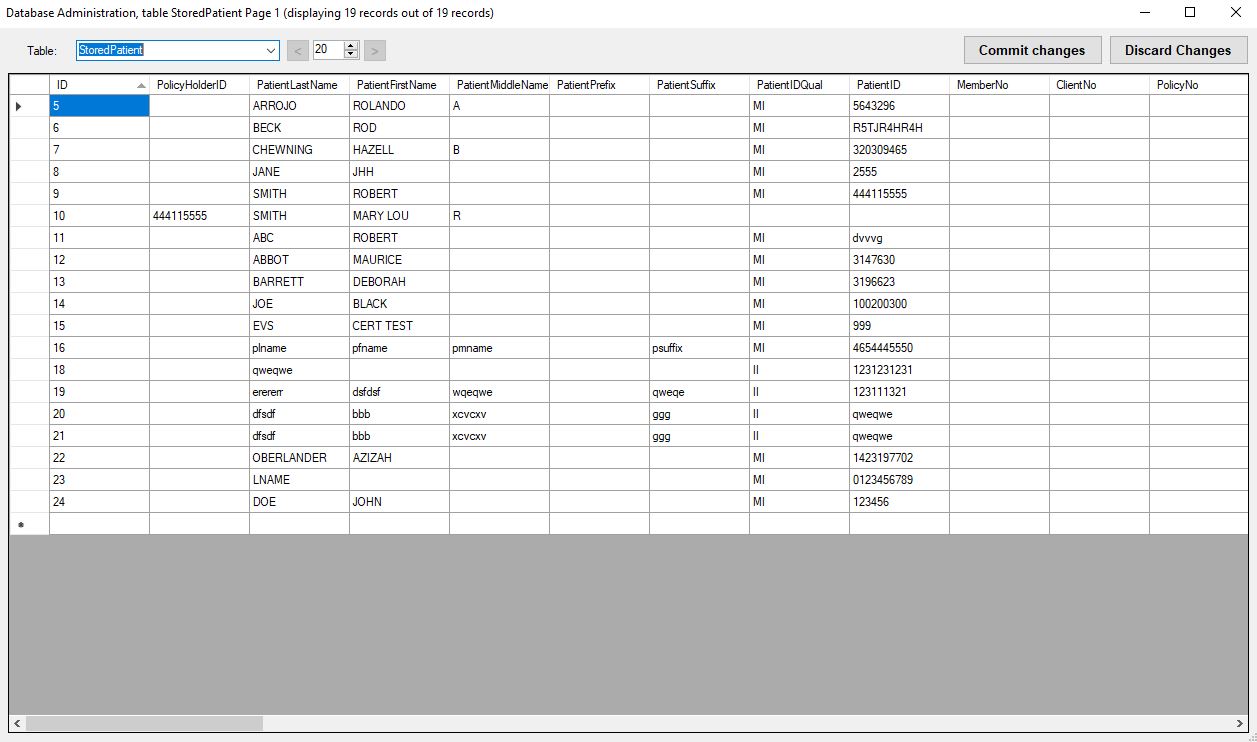Screen dimensions: 1257x742
Task: Click horizontal scrollbar right arrow
Action: tap(1239, 723)
